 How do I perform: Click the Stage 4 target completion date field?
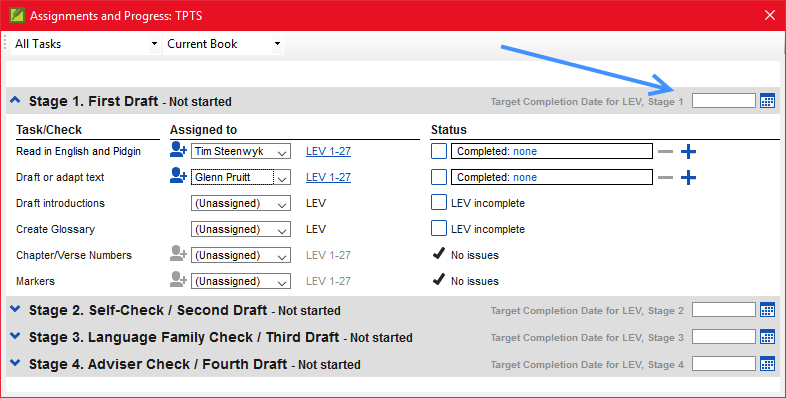724,364
